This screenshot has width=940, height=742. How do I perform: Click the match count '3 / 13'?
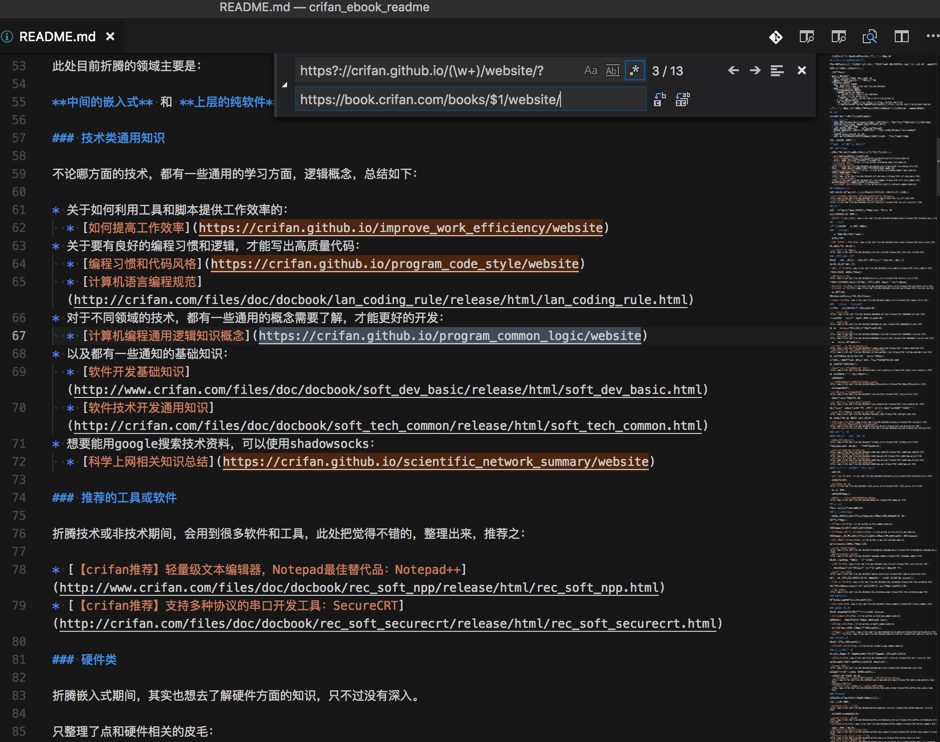[667, 71]
